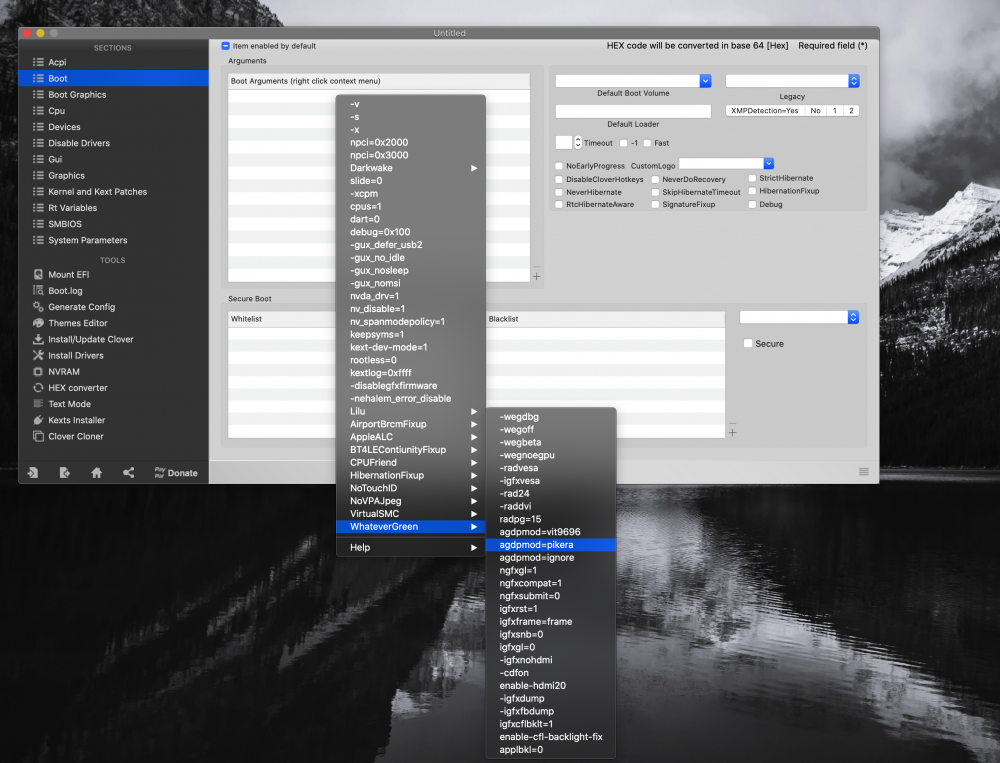Viewport: 1000px width, 763px height.
Task: Remove boot argument with minus icon
Action: tap(536, 267)
